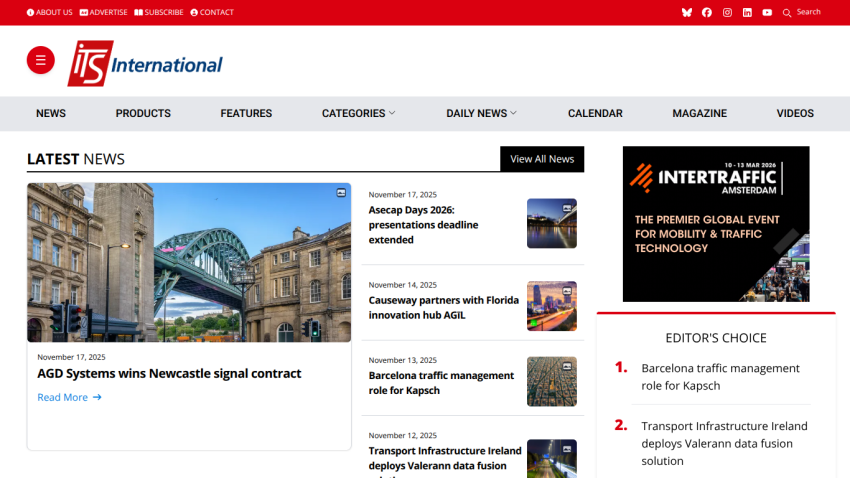Image resolution: width=850 pixels, height=478 pixels.
Task: Expand the Categories dropdown
Action: (358, 113)
